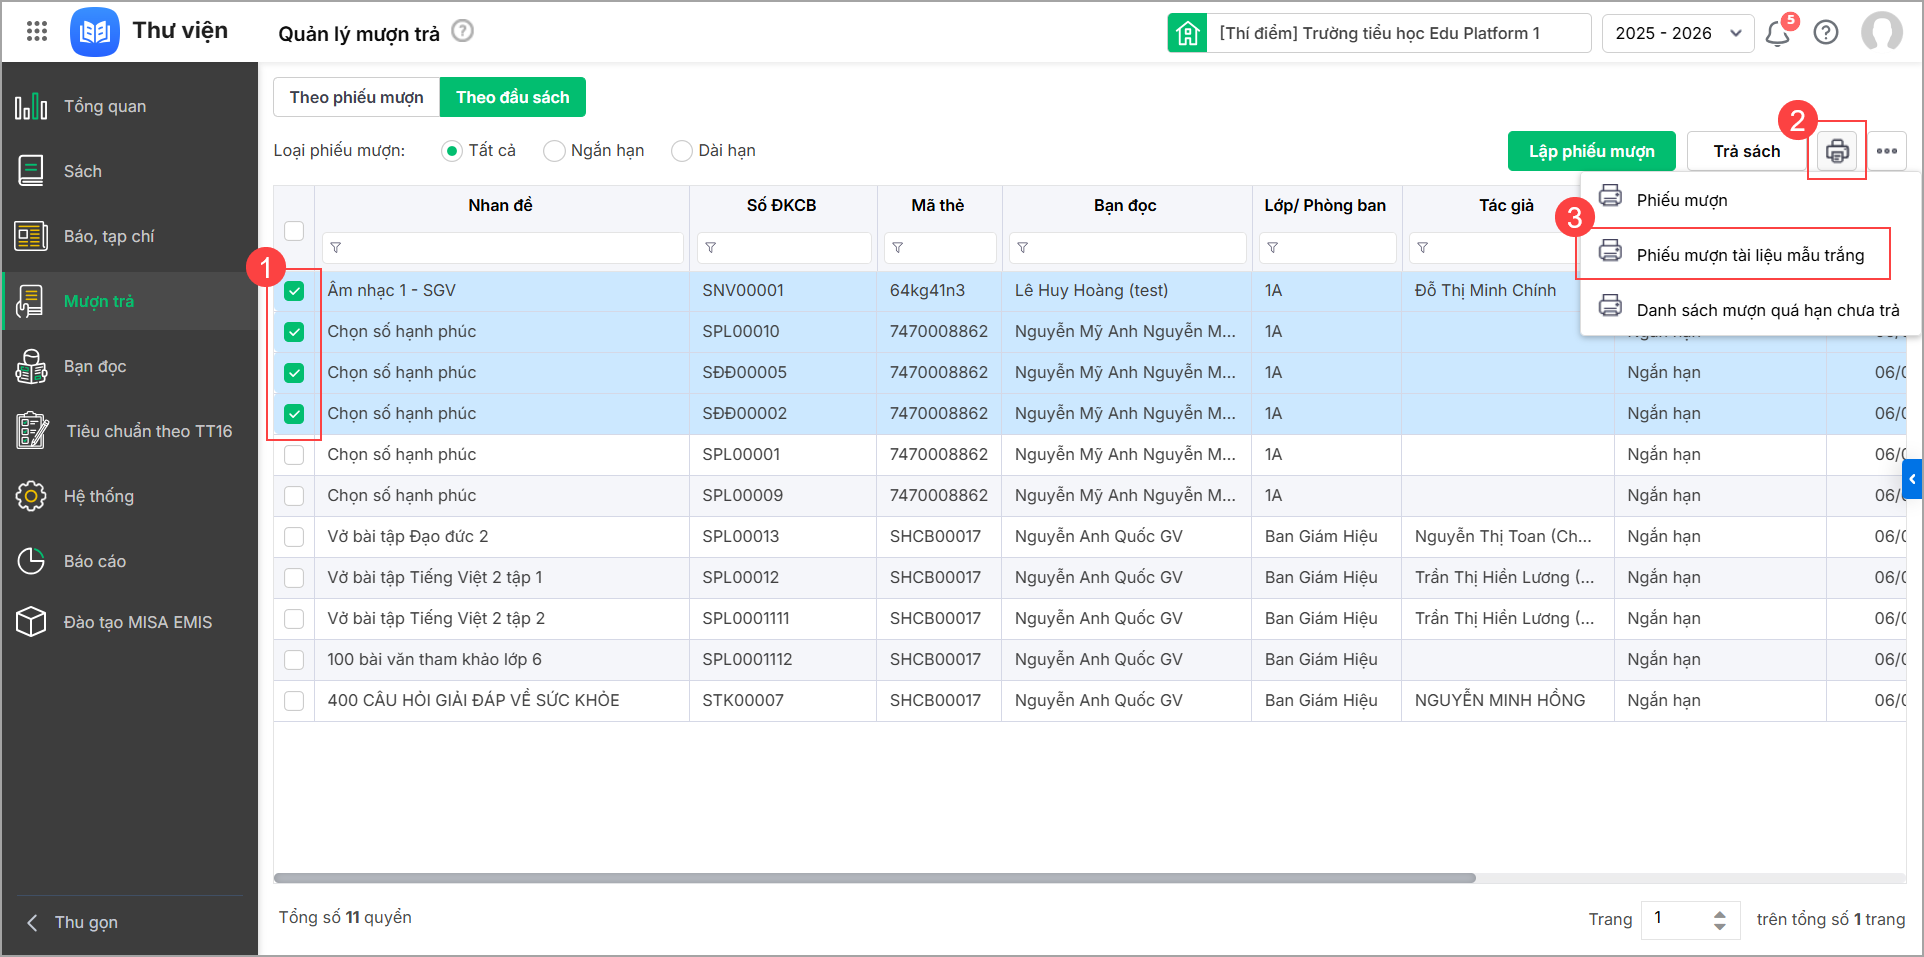This screenshot has width=1924, height=957.
Task: Tick the checkbox for Vở bài tập Đạo đức 2
Action: [x=294, y=537]
